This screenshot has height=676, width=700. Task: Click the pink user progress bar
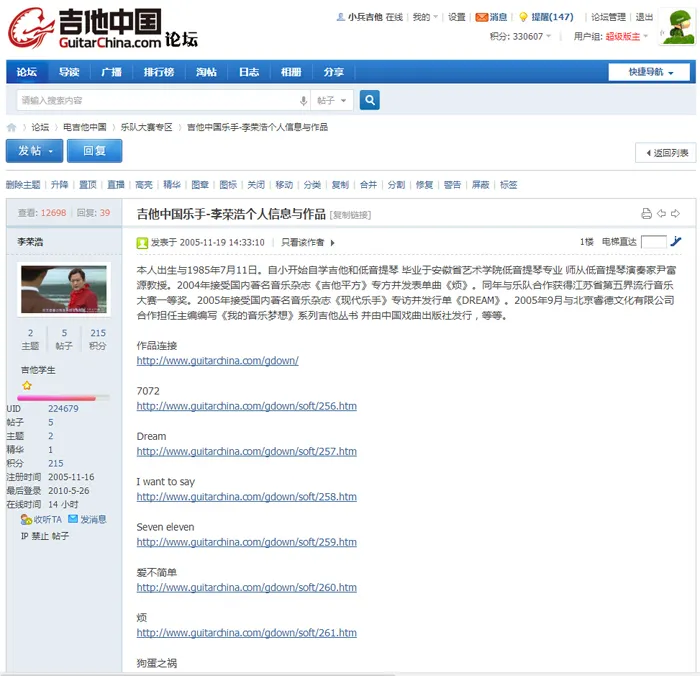[63, 397]
